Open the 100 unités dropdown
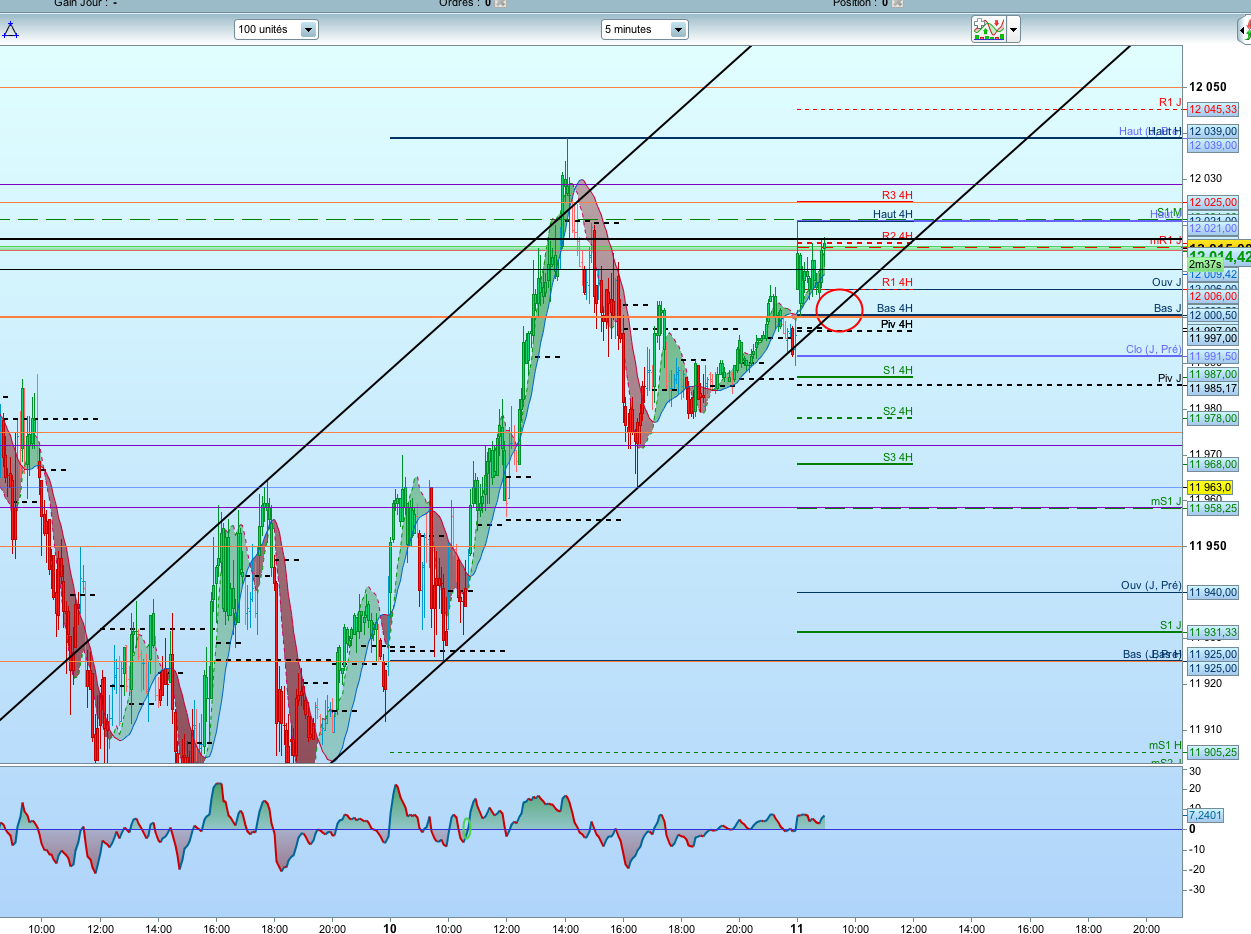The width and height of the screenshot is (1251, 934). click(276, 30)
